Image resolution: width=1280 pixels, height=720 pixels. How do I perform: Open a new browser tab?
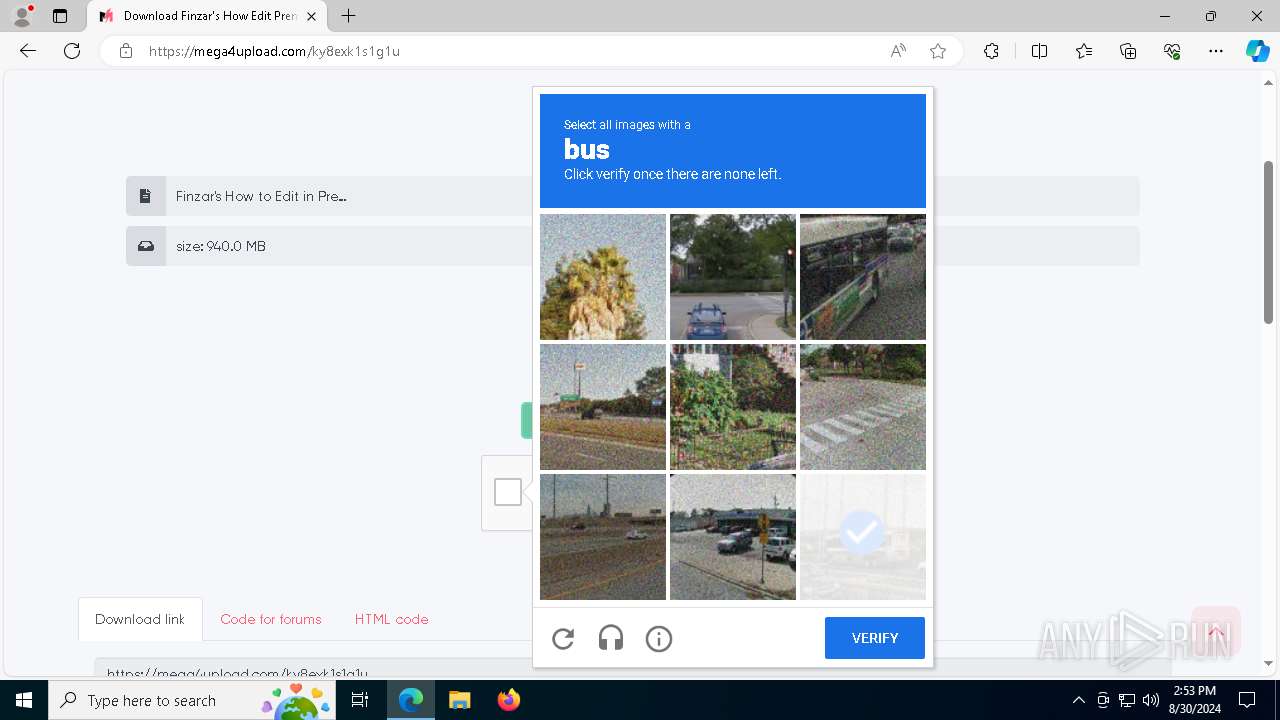pos(348,16)
